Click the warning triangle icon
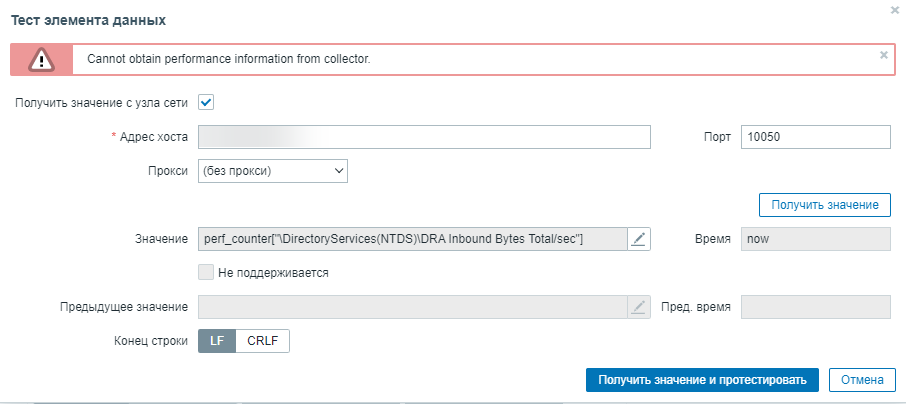 click(41, 59)
